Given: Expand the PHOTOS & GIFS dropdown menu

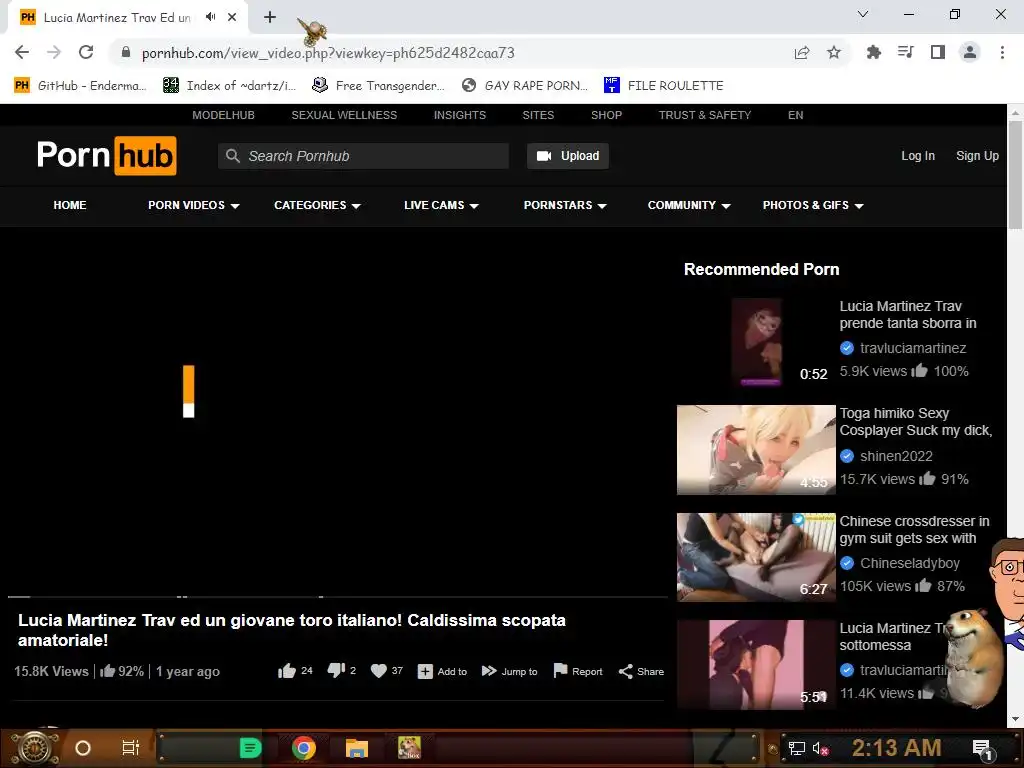Looking at the screenshot, I should [813, 205].
